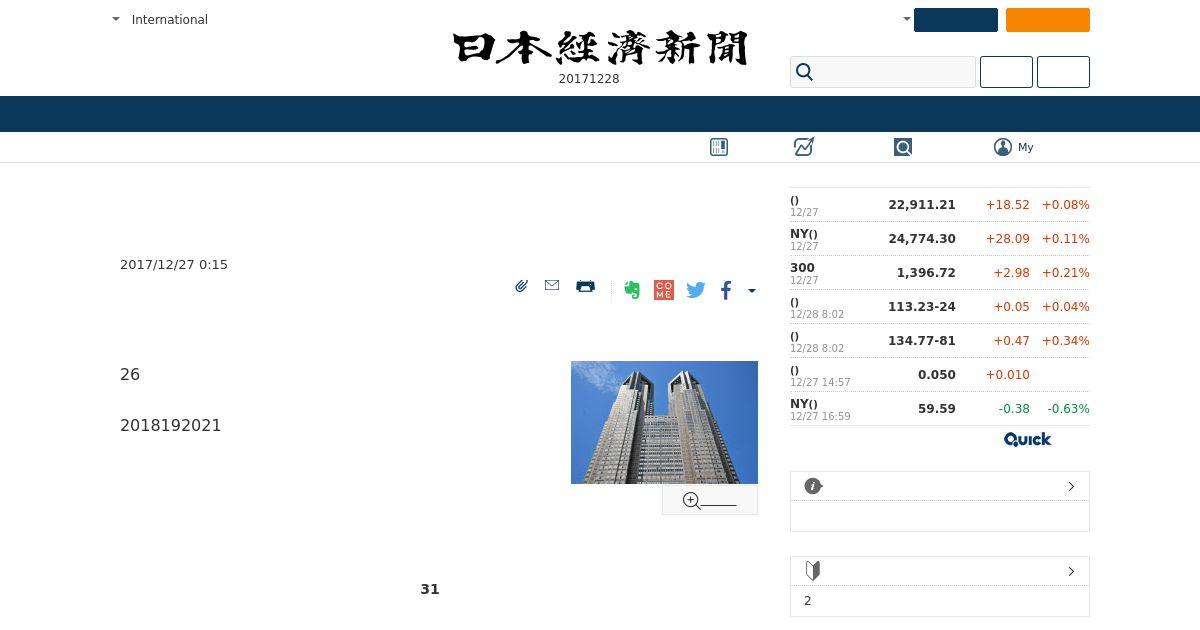Click the date 20171228 under the logo
This screenshot has width=1200, height=630.
[589, 79]
